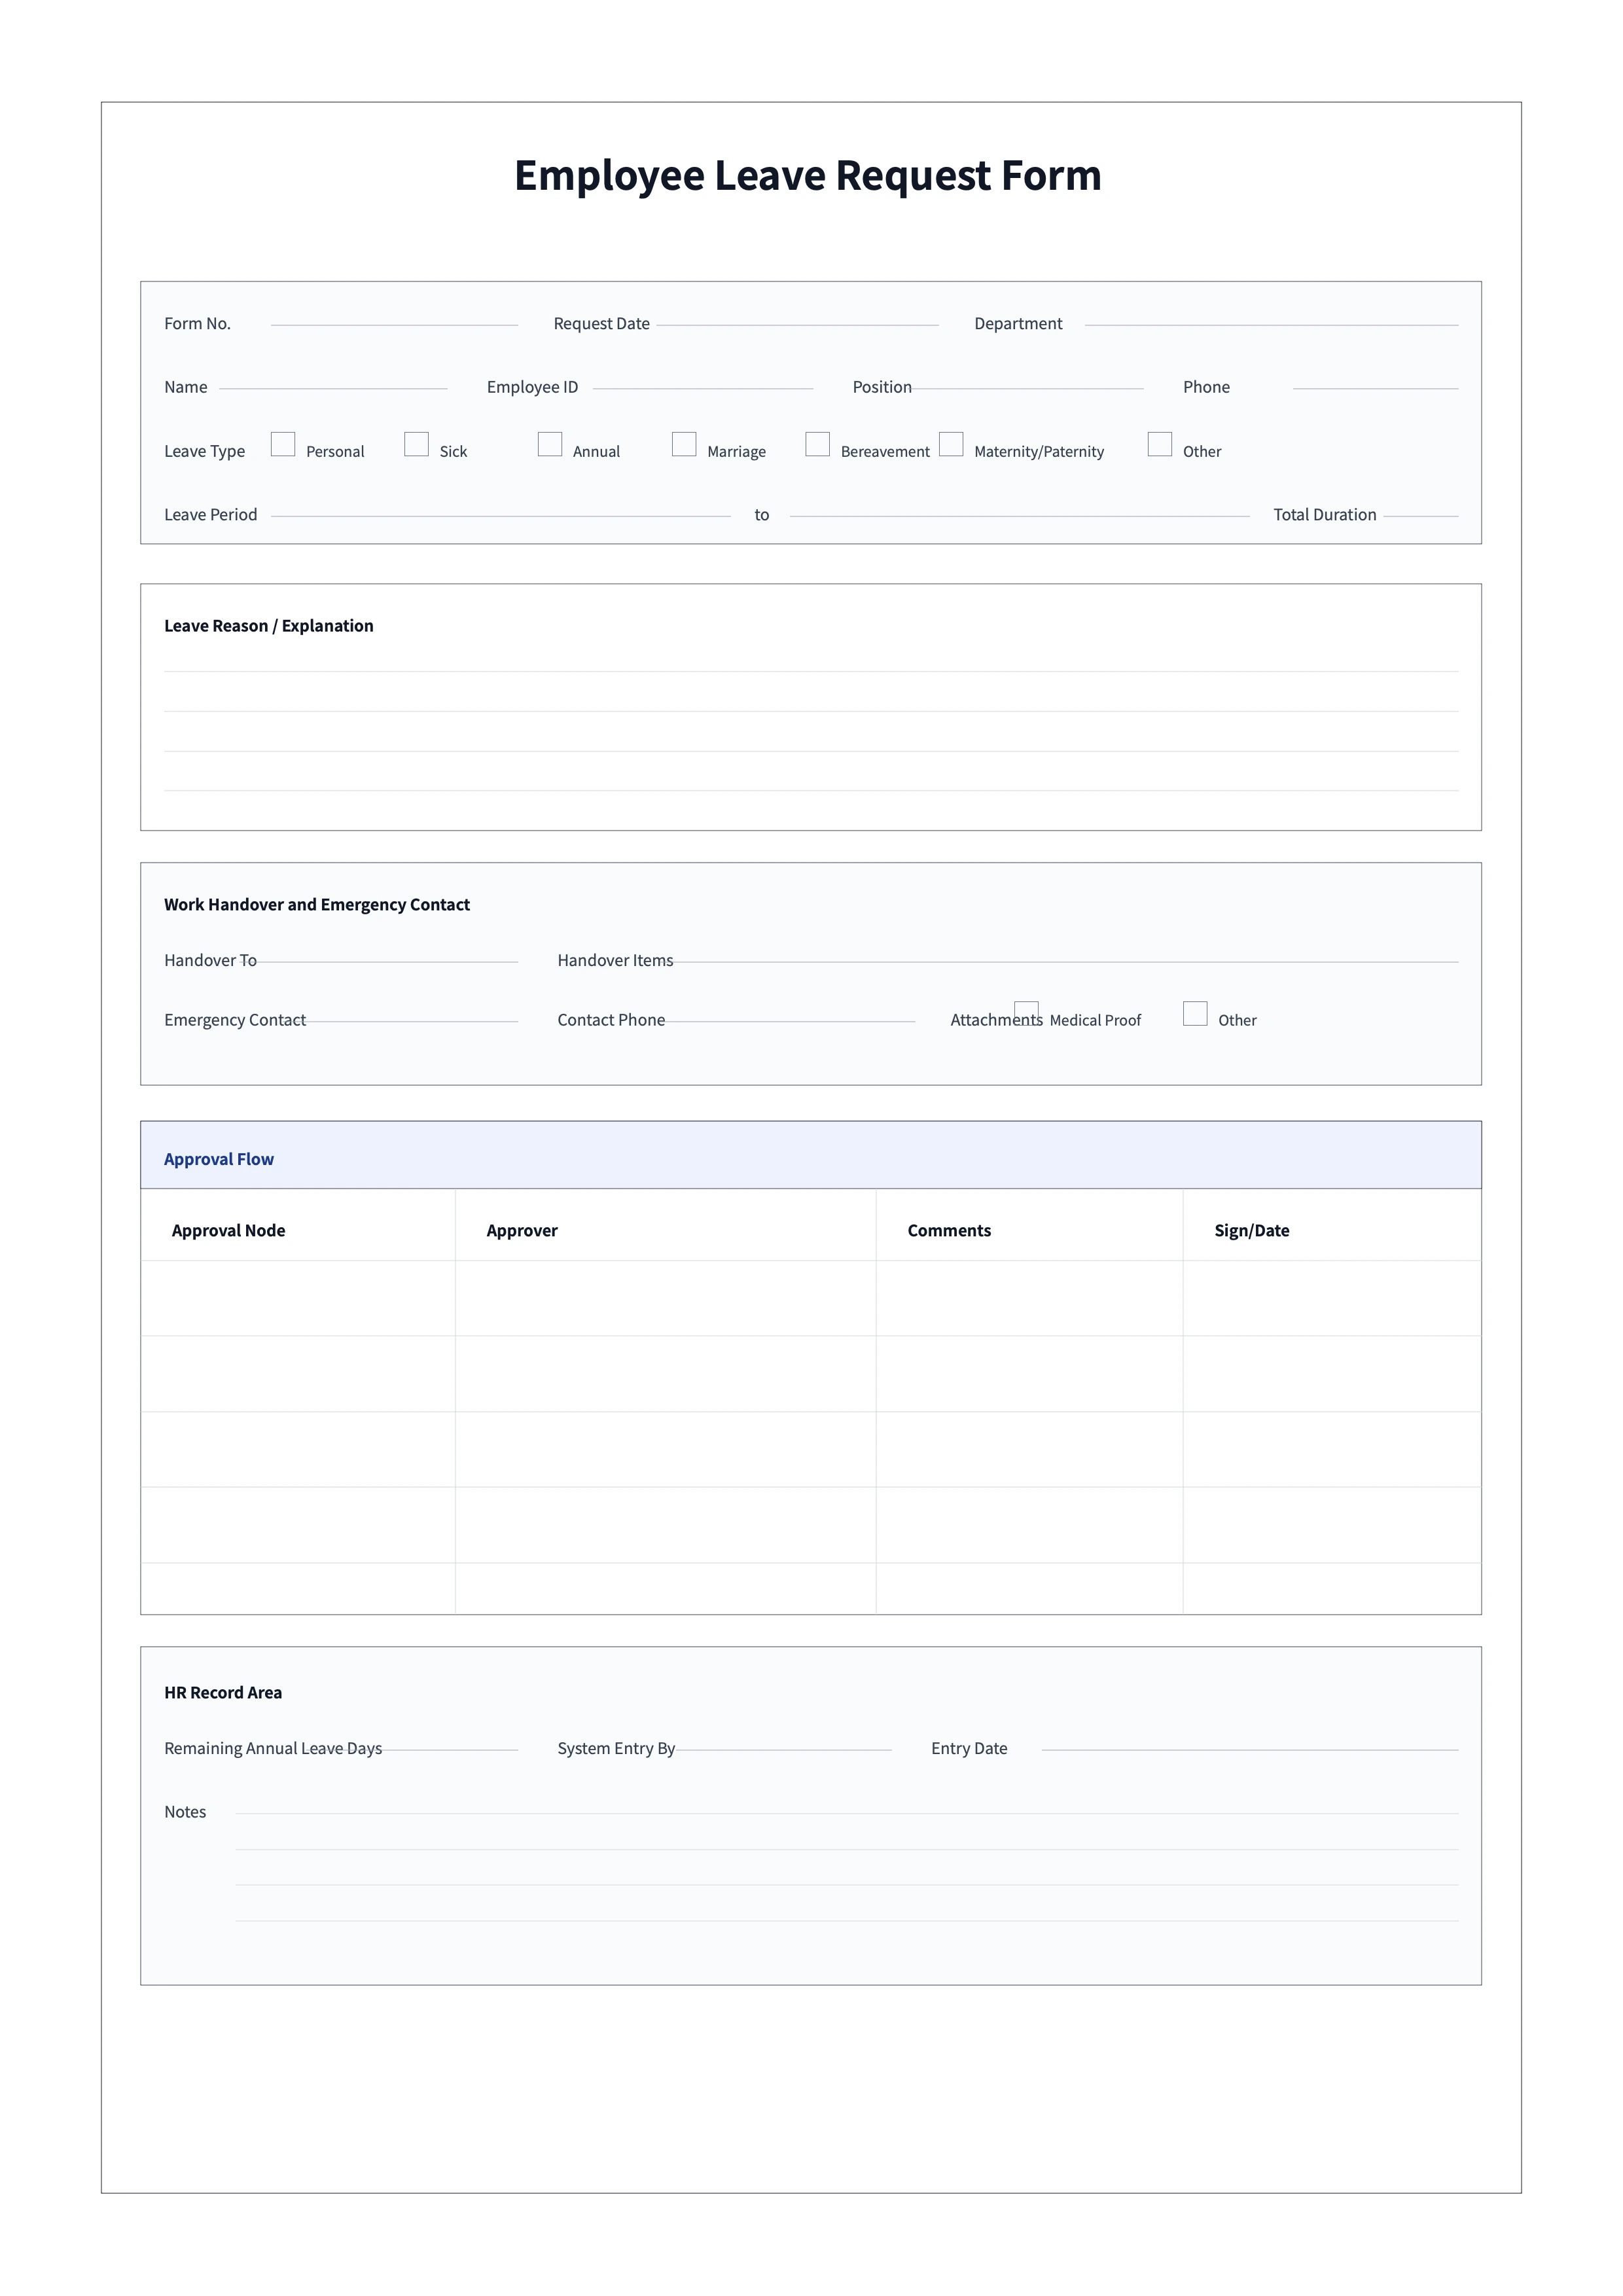The image size is (1623, 2296).
Task: Check the Sick leave type box
Action: 416,444
